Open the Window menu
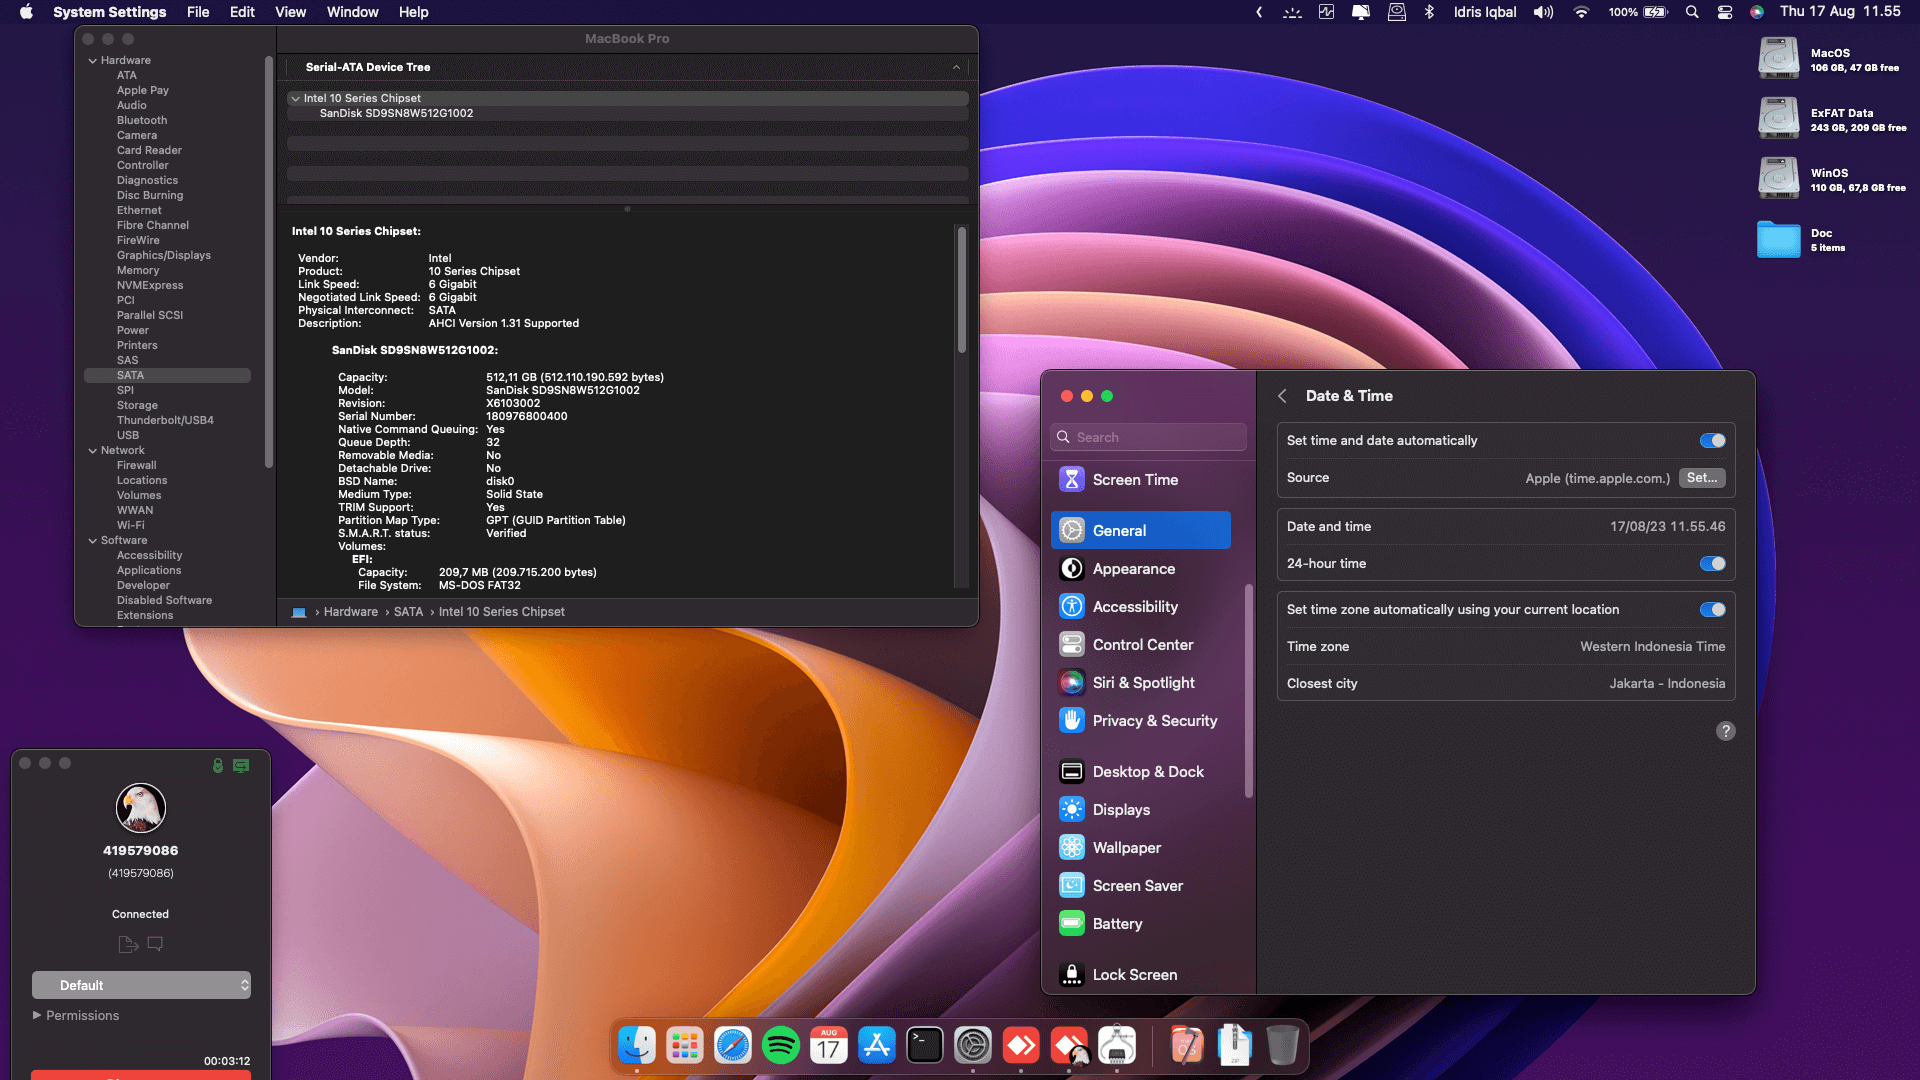Image resolution: width=1920 pixels, height=1080 pixels. pos(352,12)
